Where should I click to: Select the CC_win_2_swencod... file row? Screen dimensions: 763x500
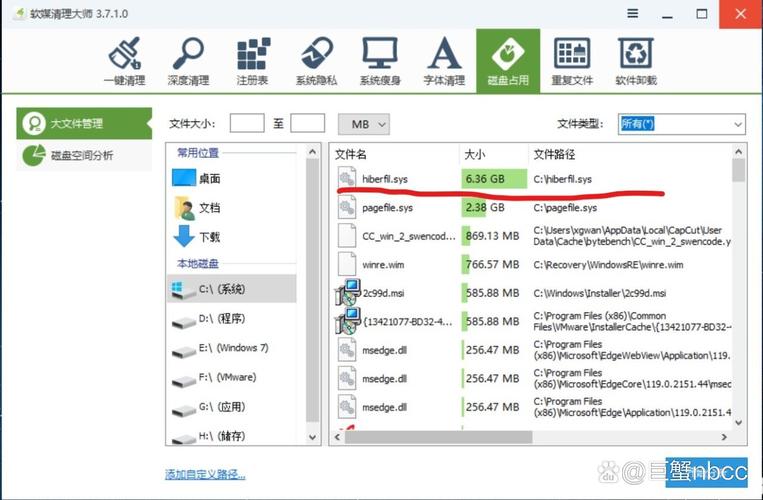(x=531, y=236)
